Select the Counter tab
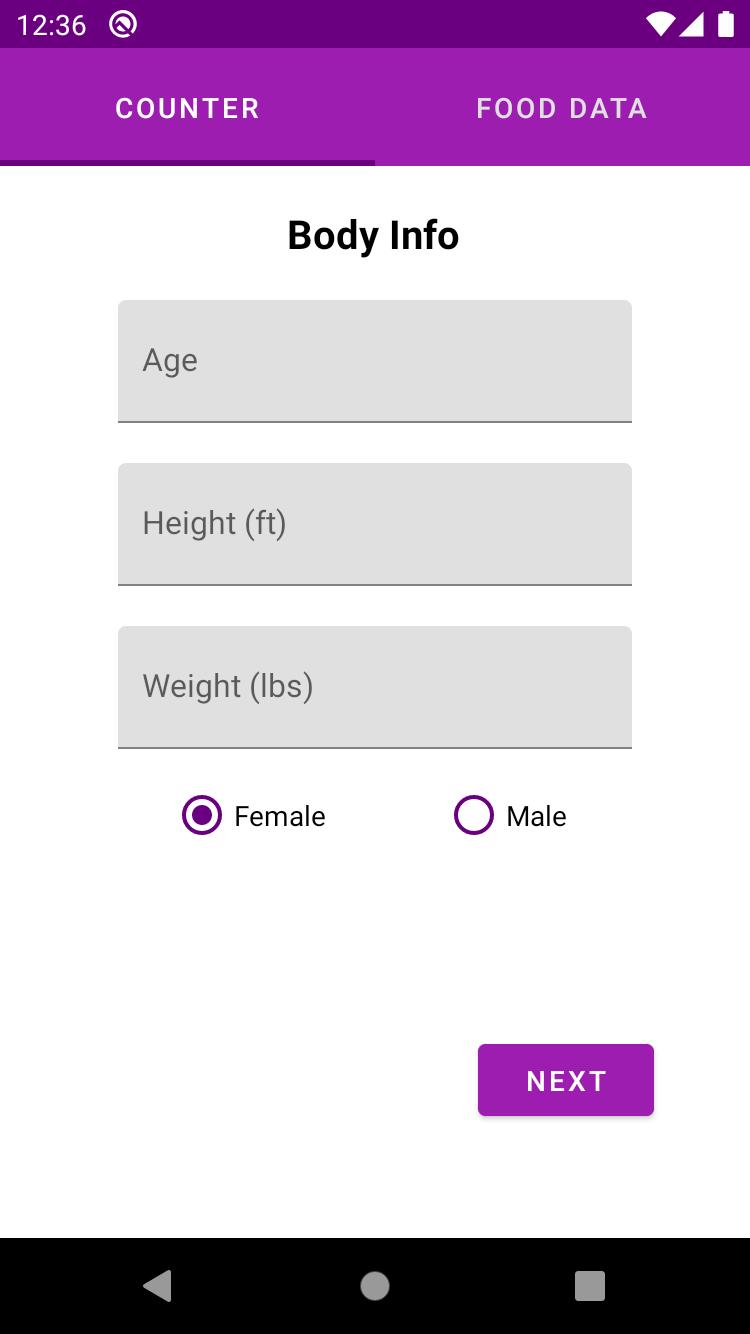The height and width of the screenshot is (1334, 750). point(187,108)
